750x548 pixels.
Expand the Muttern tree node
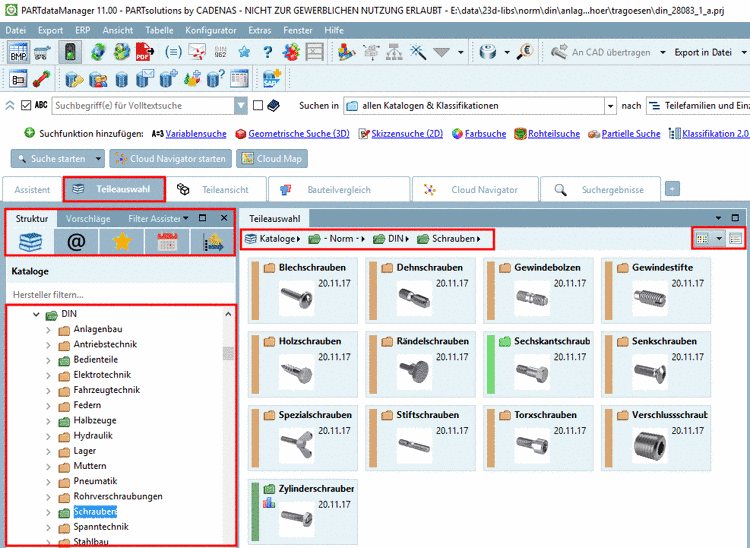pyautogui.click(x=48, y=467)
